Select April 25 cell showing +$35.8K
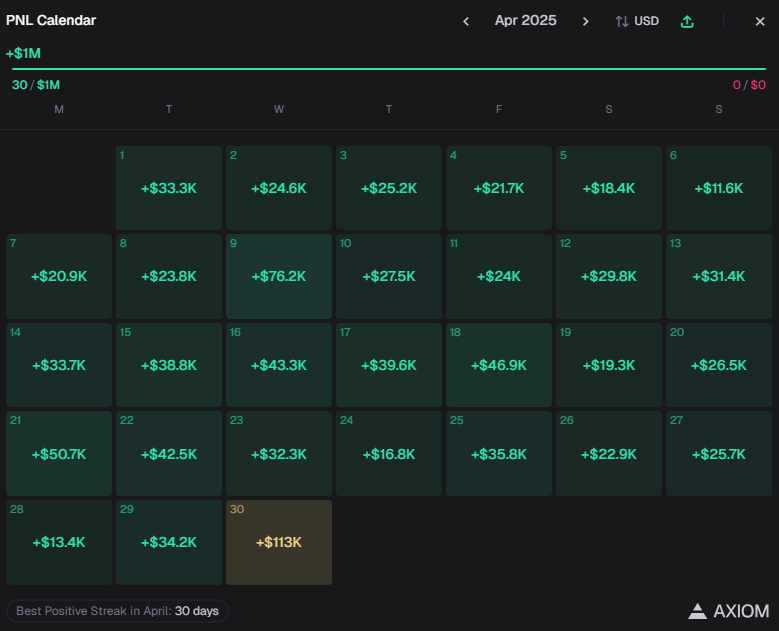The width and height of the screenshot is (779, 631). (499, 454)
